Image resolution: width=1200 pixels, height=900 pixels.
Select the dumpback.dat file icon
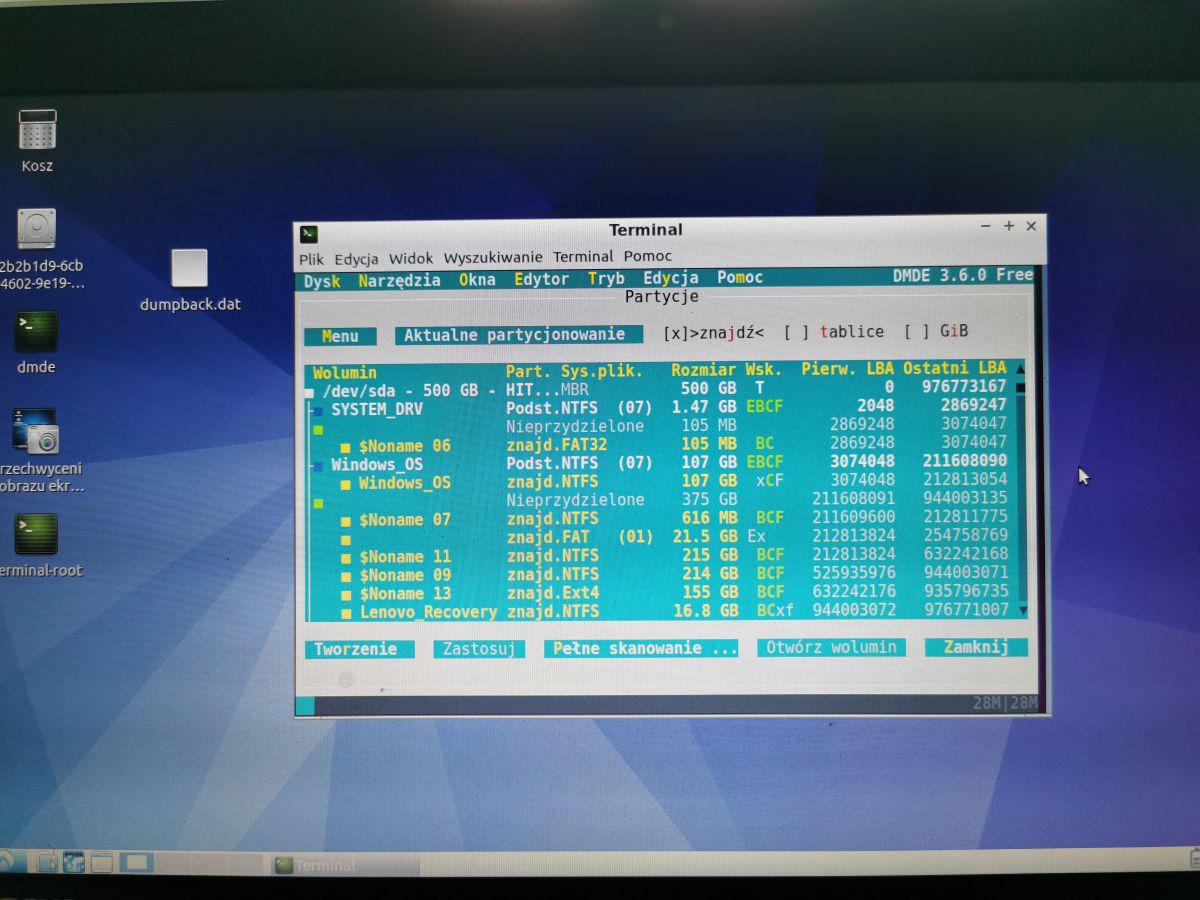(x=190, y=268)
